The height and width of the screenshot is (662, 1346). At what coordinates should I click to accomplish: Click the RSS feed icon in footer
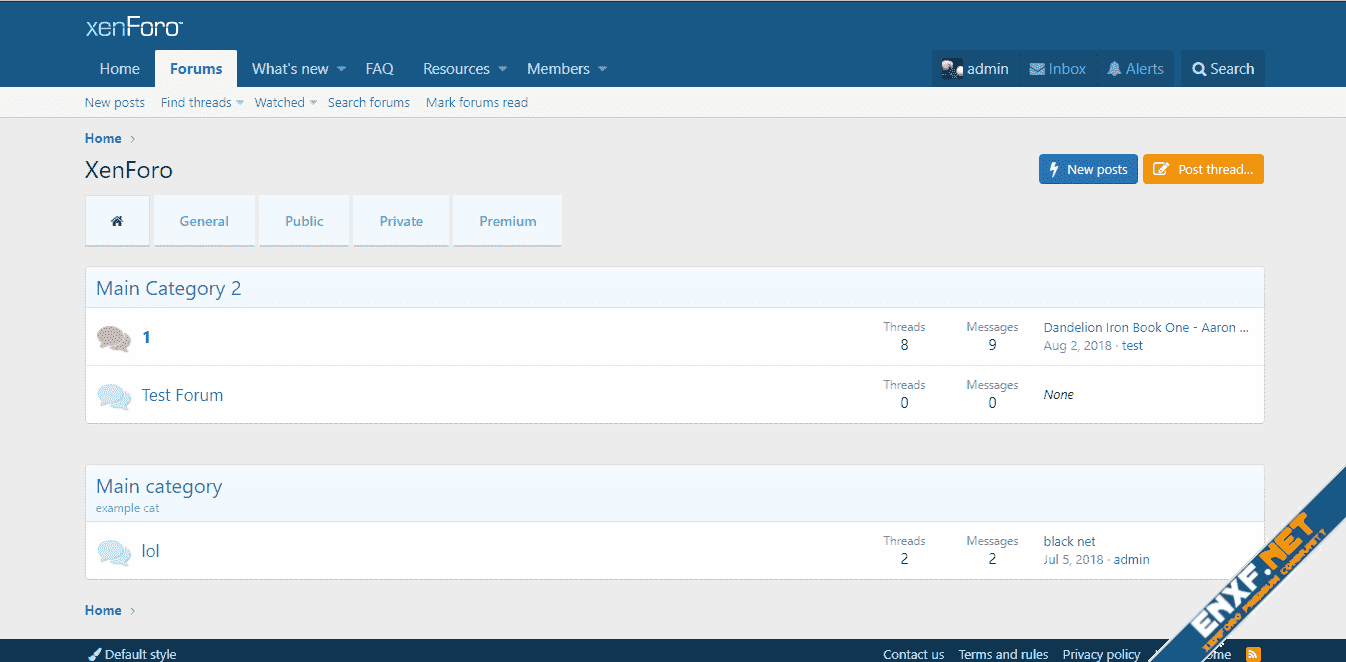pos(1253,654)
